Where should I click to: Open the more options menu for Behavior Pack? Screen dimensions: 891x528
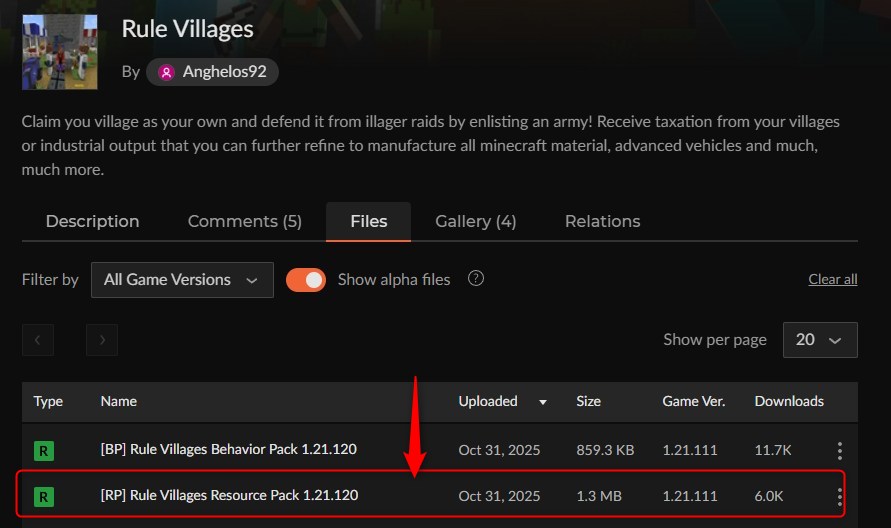(839, 451)
